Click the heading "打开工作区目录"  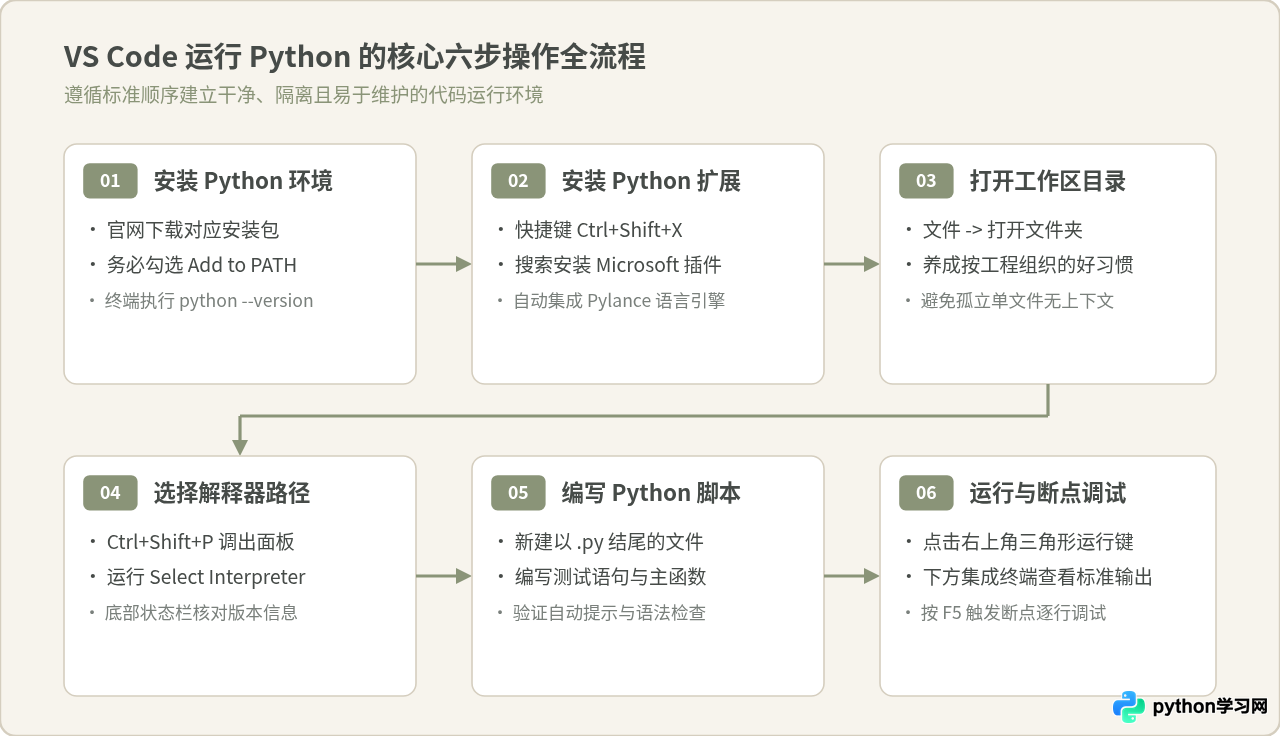click(1048, 181)
